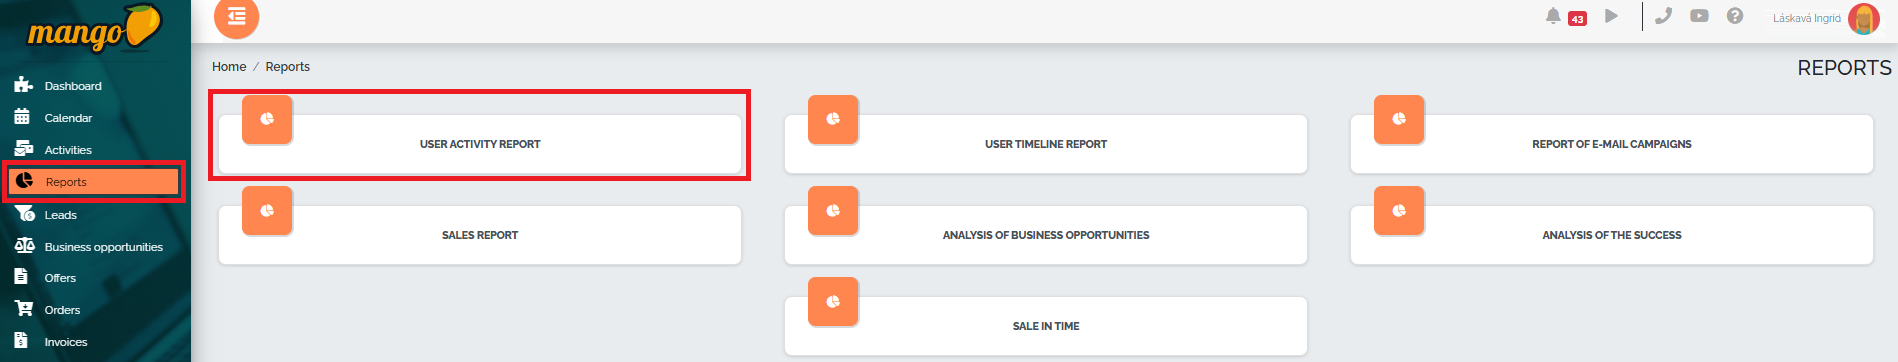Viewport: 1898px width, 362px height.
Task: Navigate to Home breadcrumb link
Action: (229, 67)
